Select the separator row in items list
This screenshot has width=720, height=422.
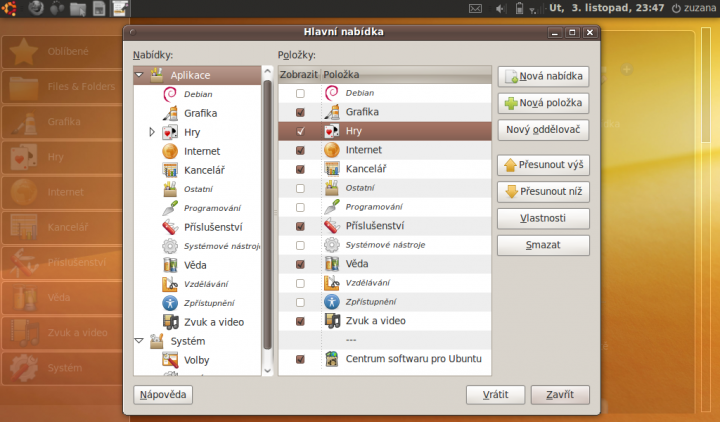click(385, 340)
